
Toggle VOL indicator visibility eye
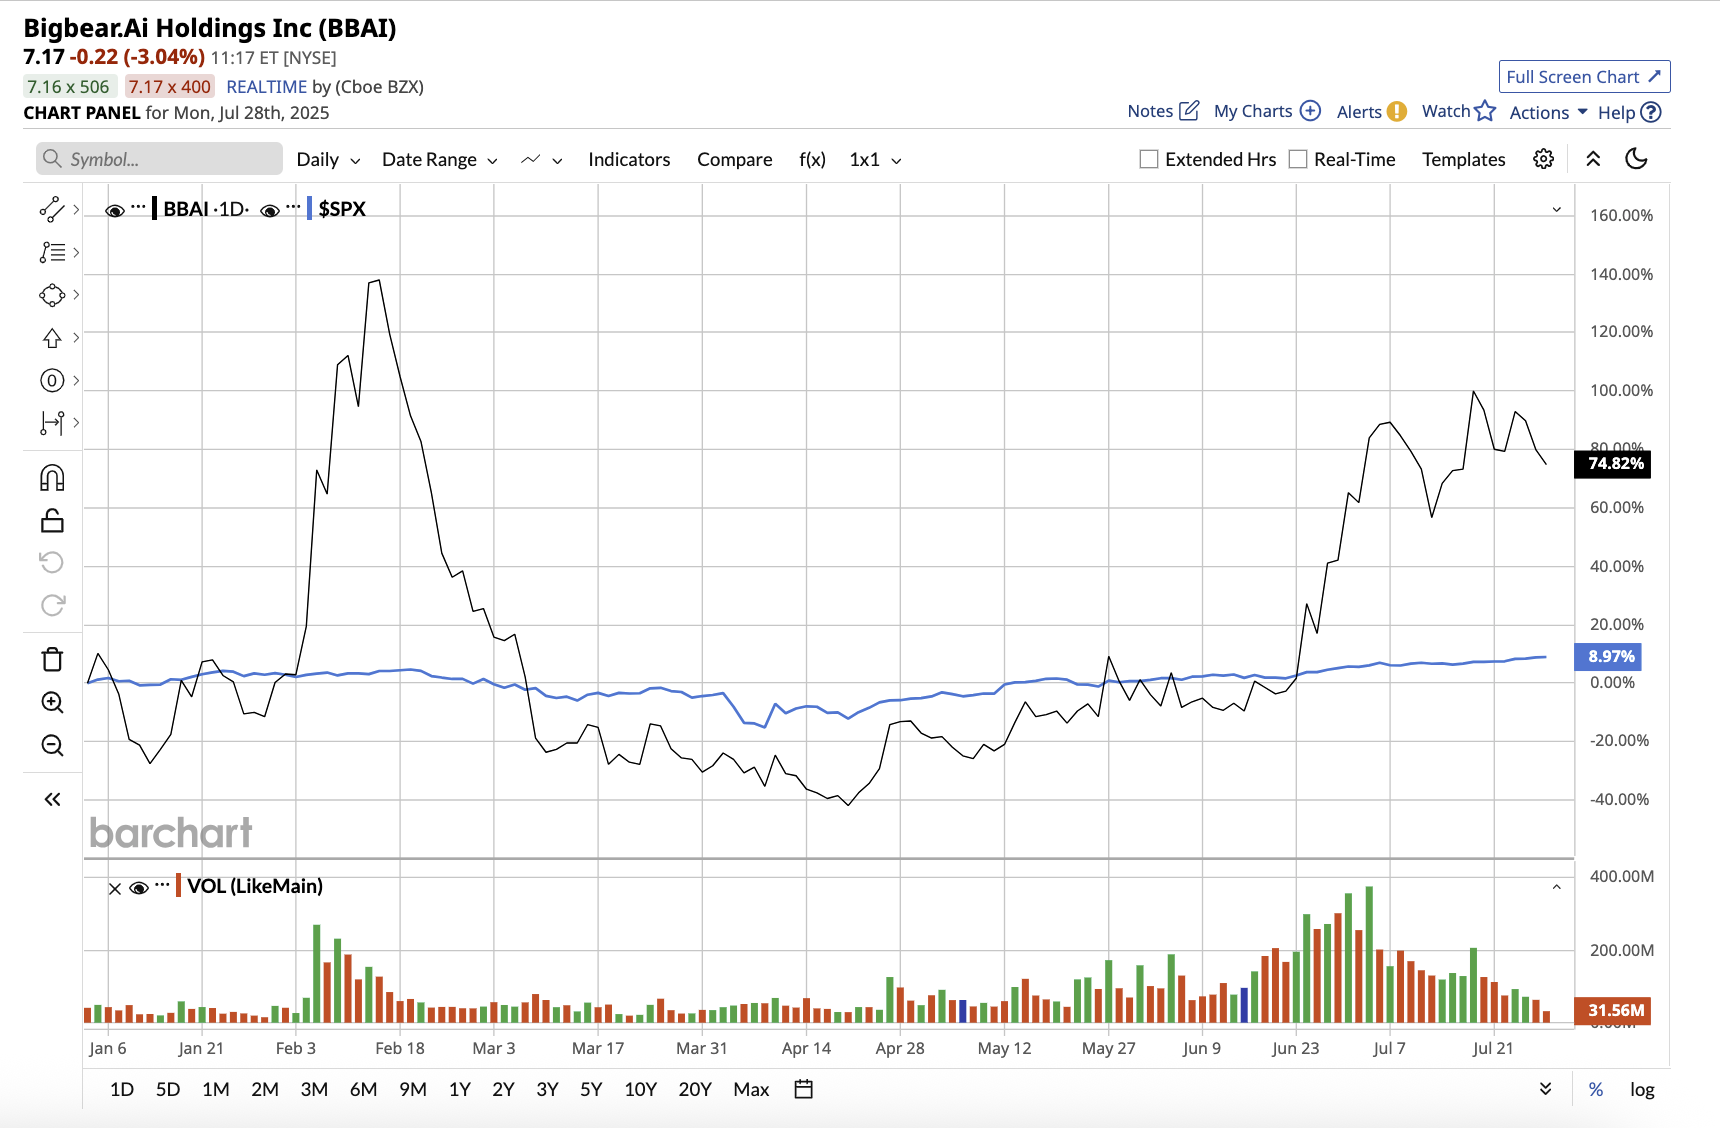click(139, 887)
